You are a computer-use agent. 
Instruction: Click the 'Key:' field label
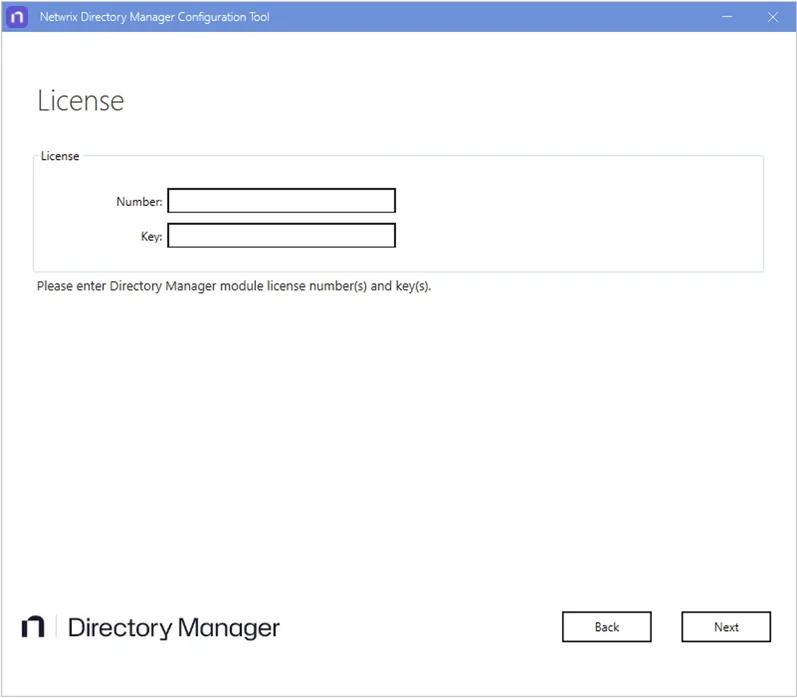(151, 236)
